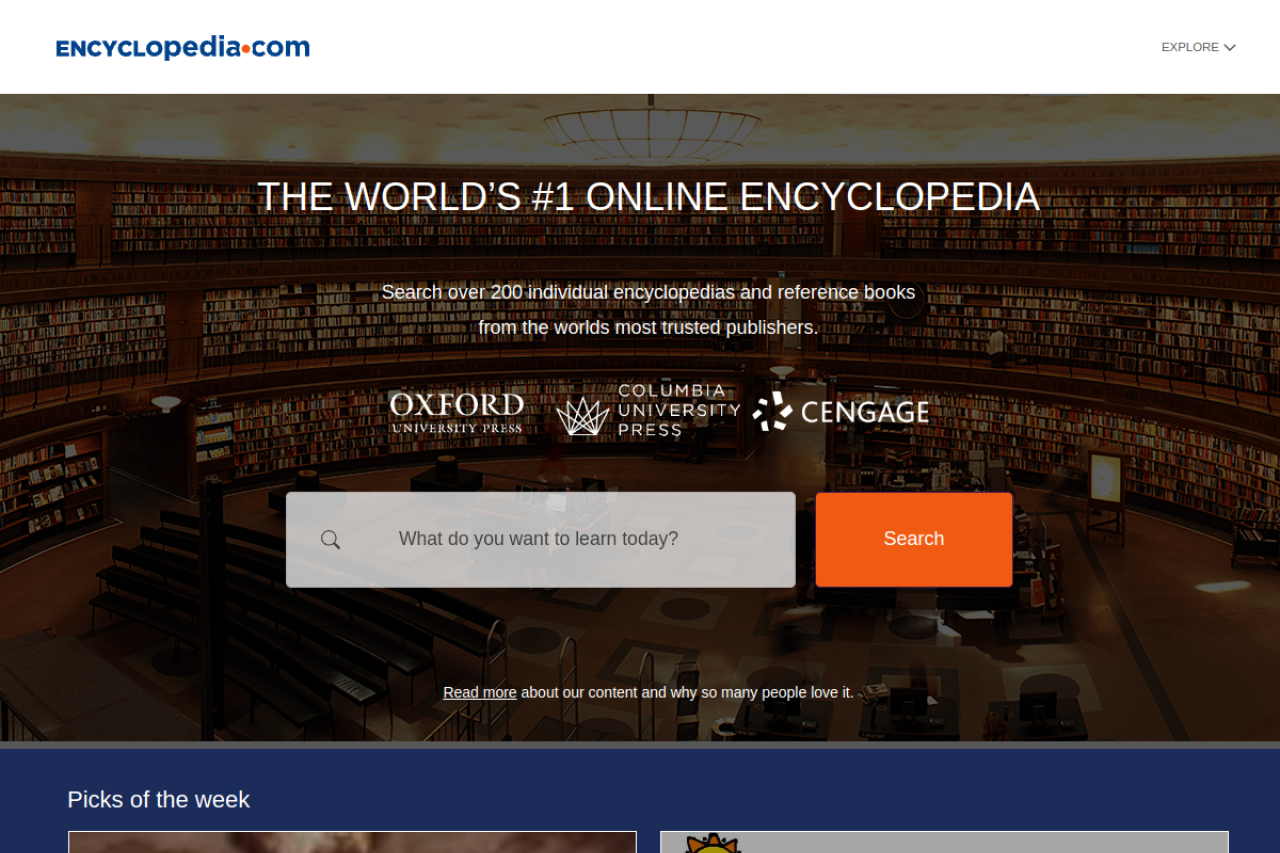Click the Cengage logo

coord(841,412)
